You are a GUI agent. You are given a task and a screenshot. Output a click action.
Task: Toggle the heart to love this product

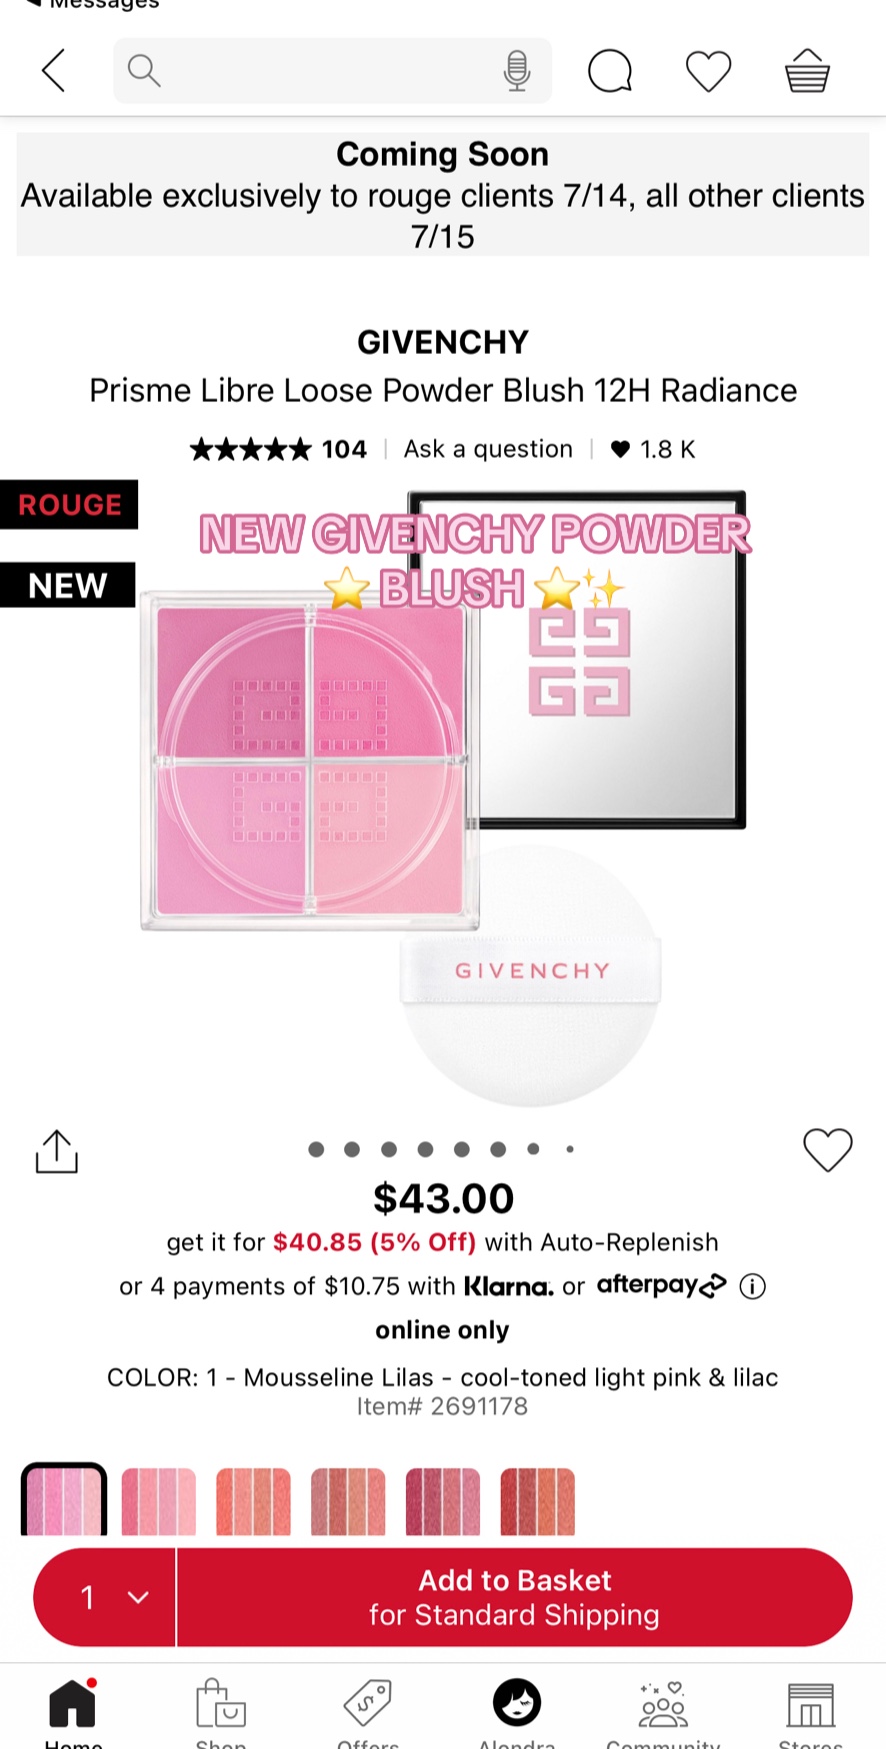tap(828, 1150)
